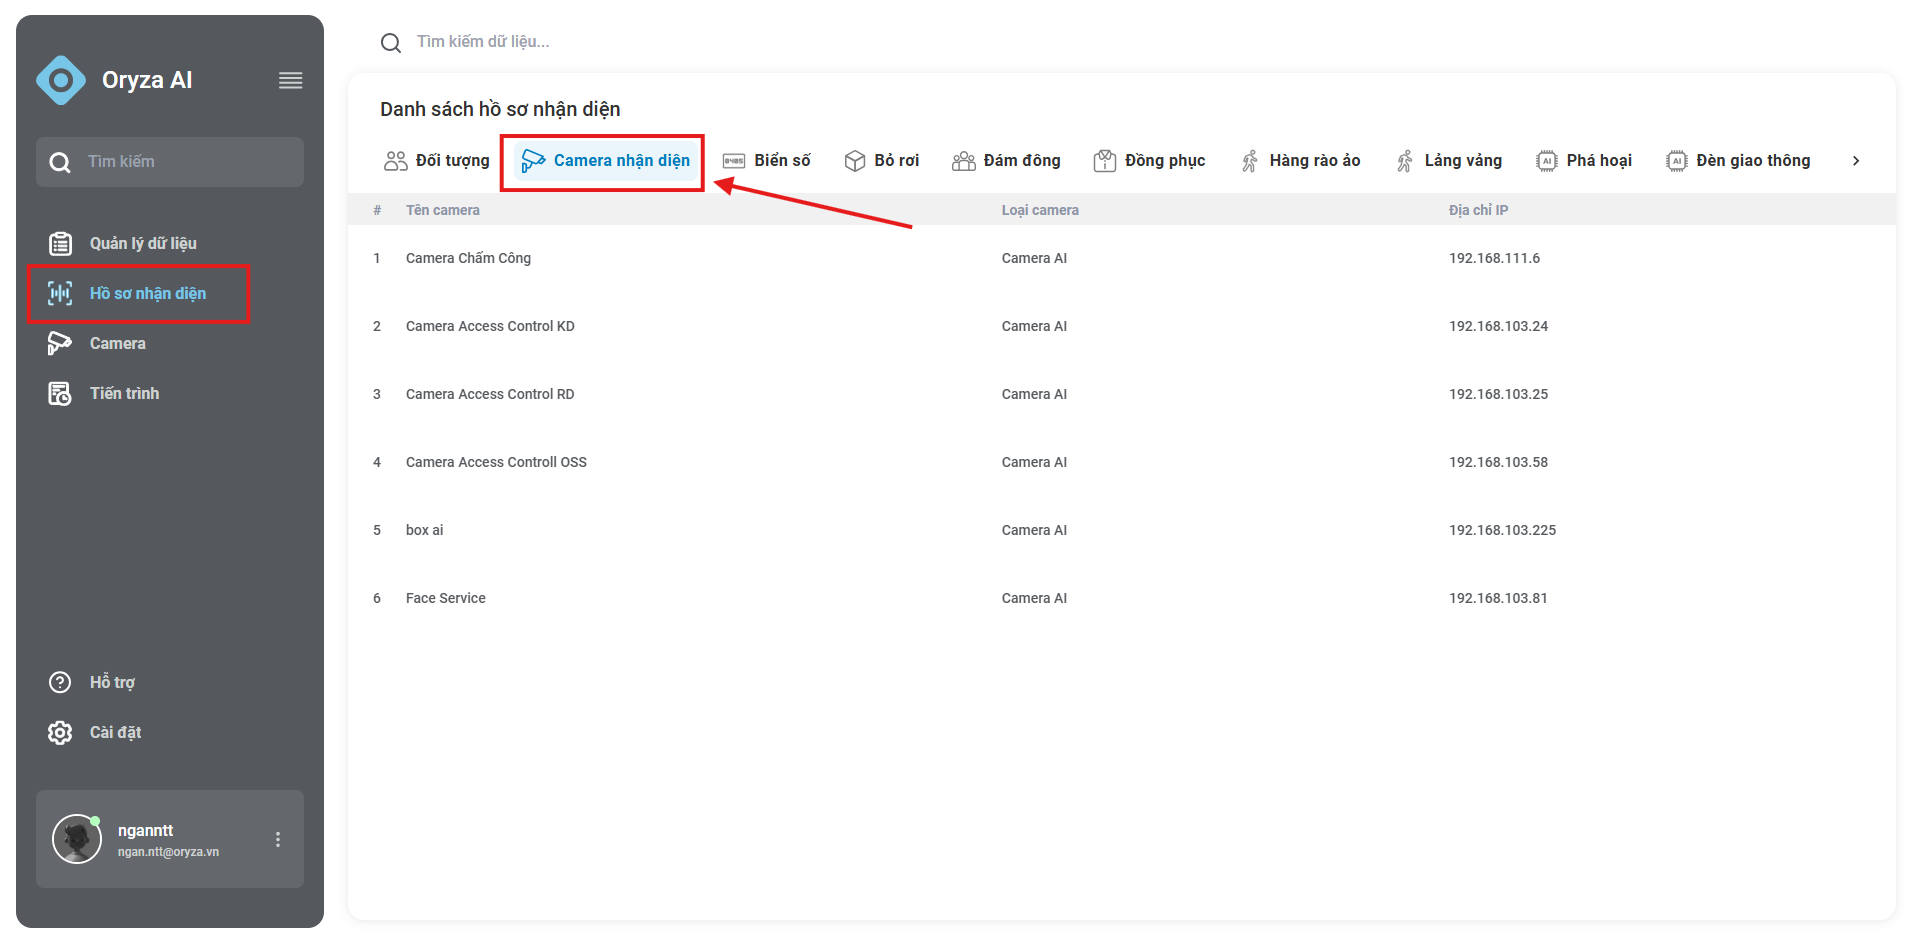
Task: Click the Camera nhận diện tab icon
Action: click(x=533, y=161)
